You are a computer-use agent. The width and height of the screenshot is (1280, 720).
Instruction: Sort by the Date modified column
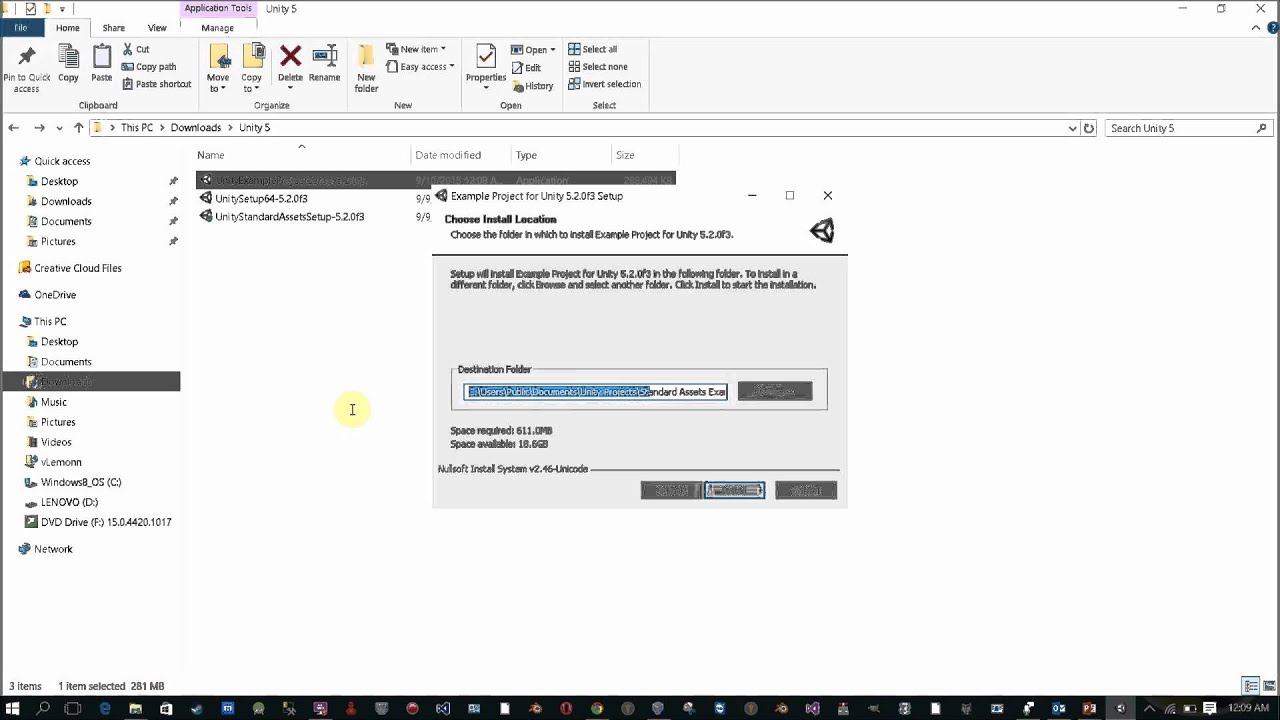448,155
